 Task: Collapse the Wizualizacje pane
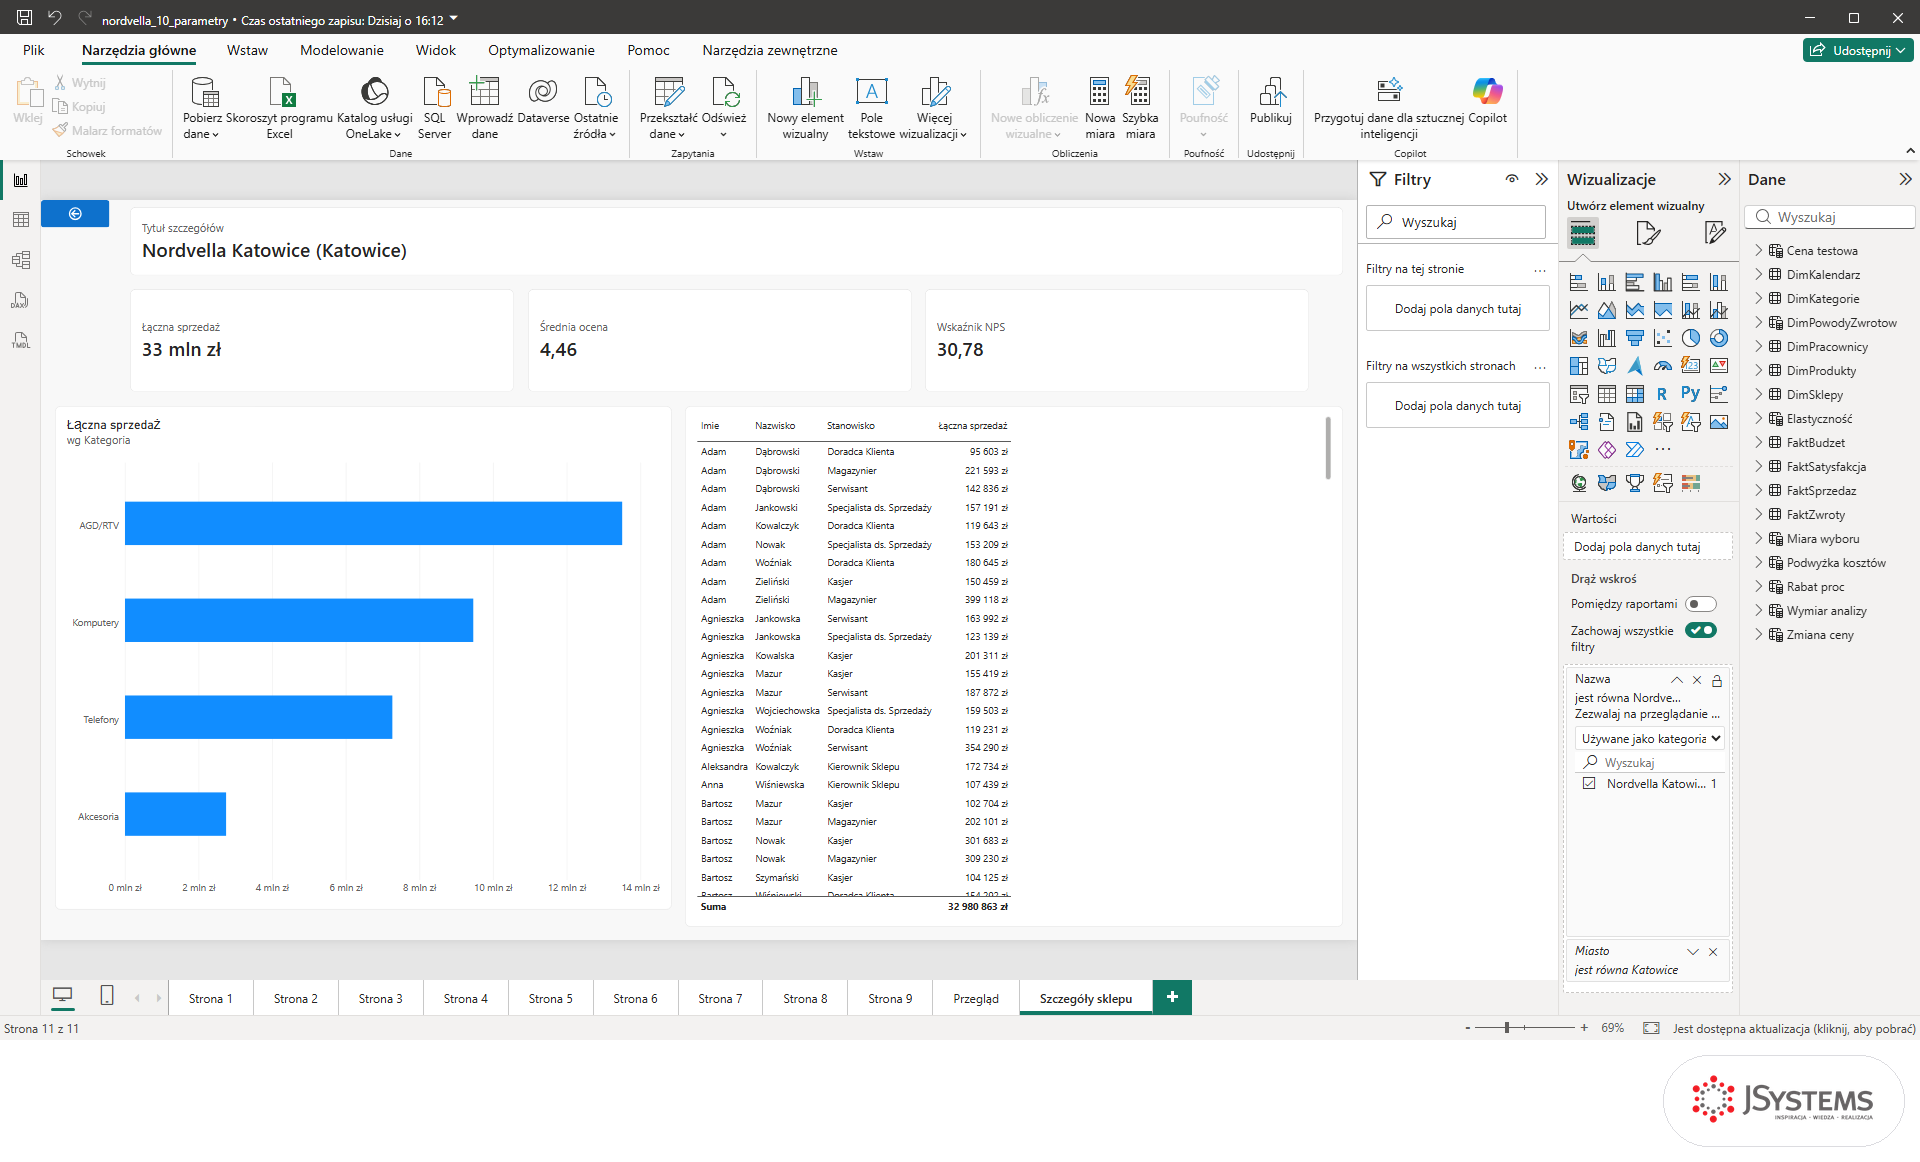tap(1725, 179)
